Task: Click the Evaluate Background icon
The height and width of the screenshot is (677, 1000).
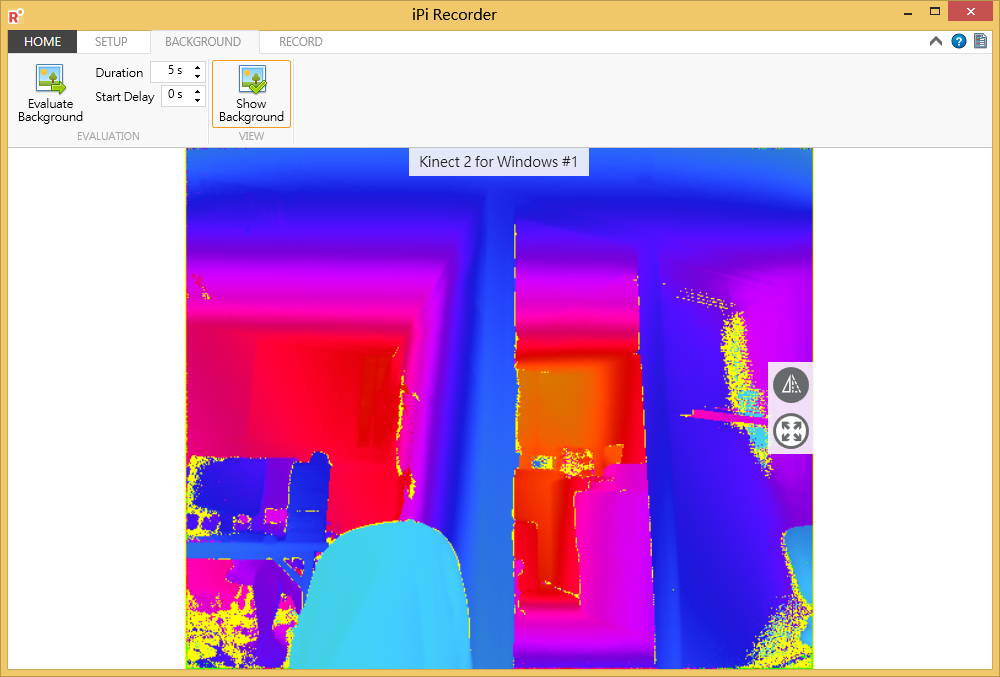Action: (50, 80)
